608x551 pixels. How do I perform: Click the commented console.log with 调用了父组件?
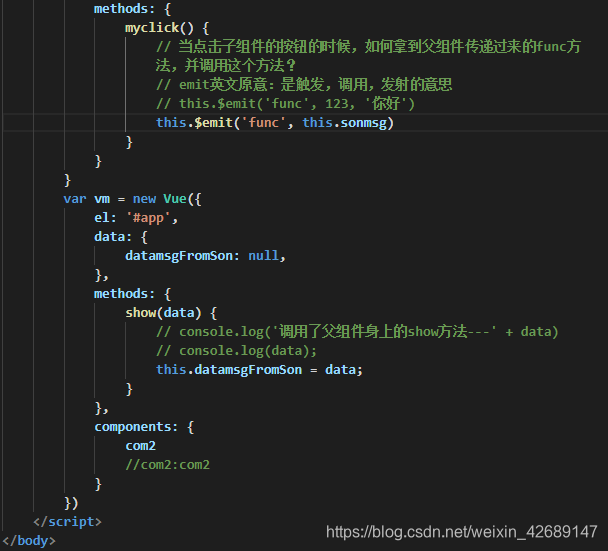[357, 332]
